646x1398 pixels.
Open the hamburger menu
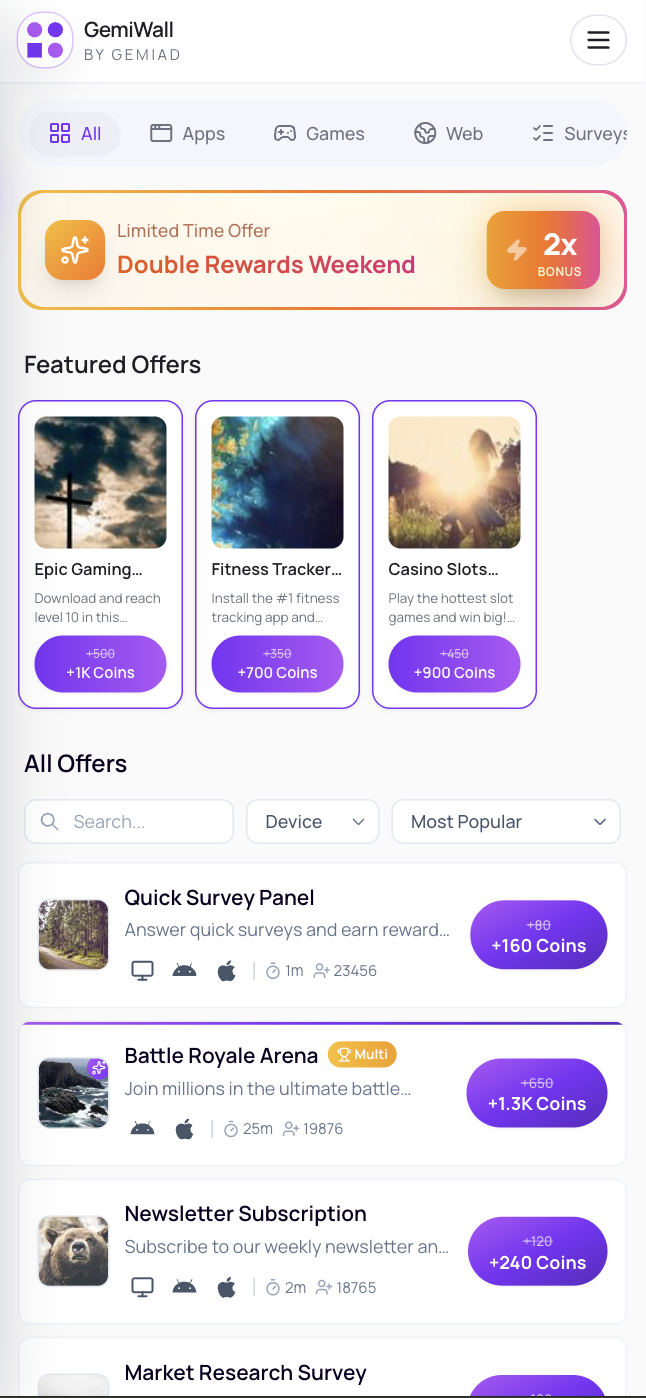point(598,40)
